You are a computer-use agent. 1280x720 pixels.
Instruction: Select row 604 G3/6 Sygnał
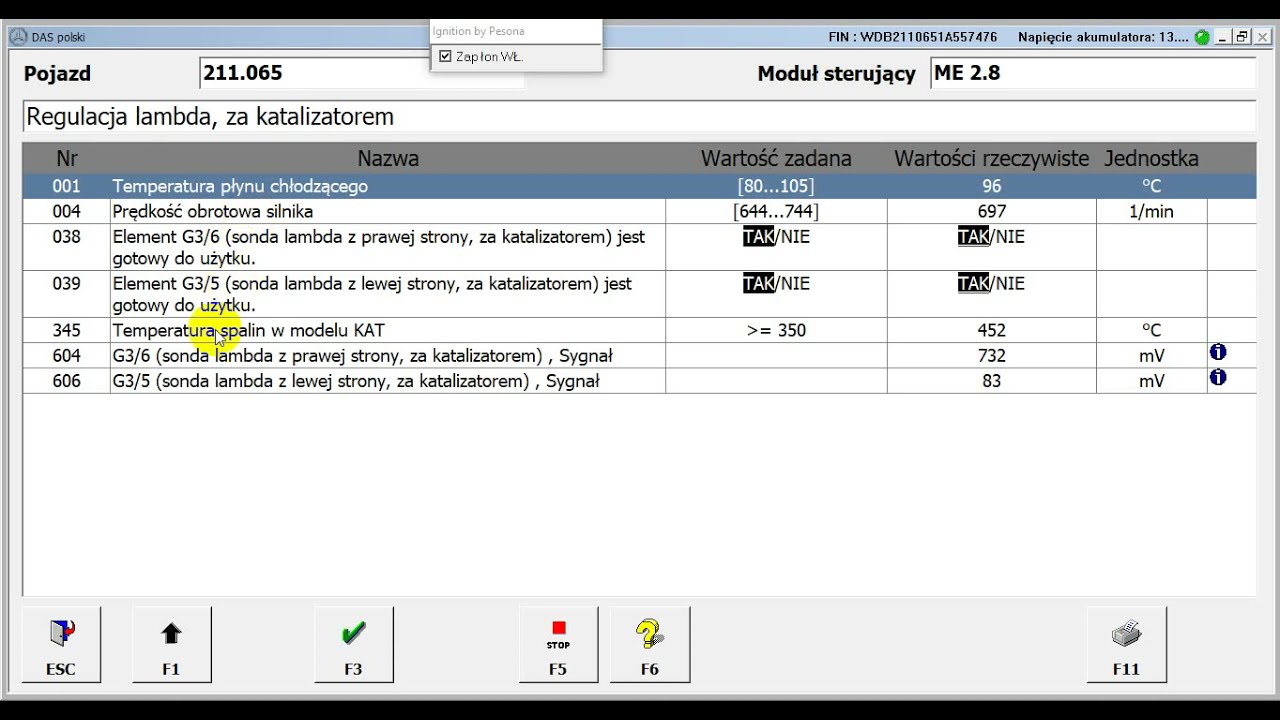pyautogui.click(x=639, y=355)
